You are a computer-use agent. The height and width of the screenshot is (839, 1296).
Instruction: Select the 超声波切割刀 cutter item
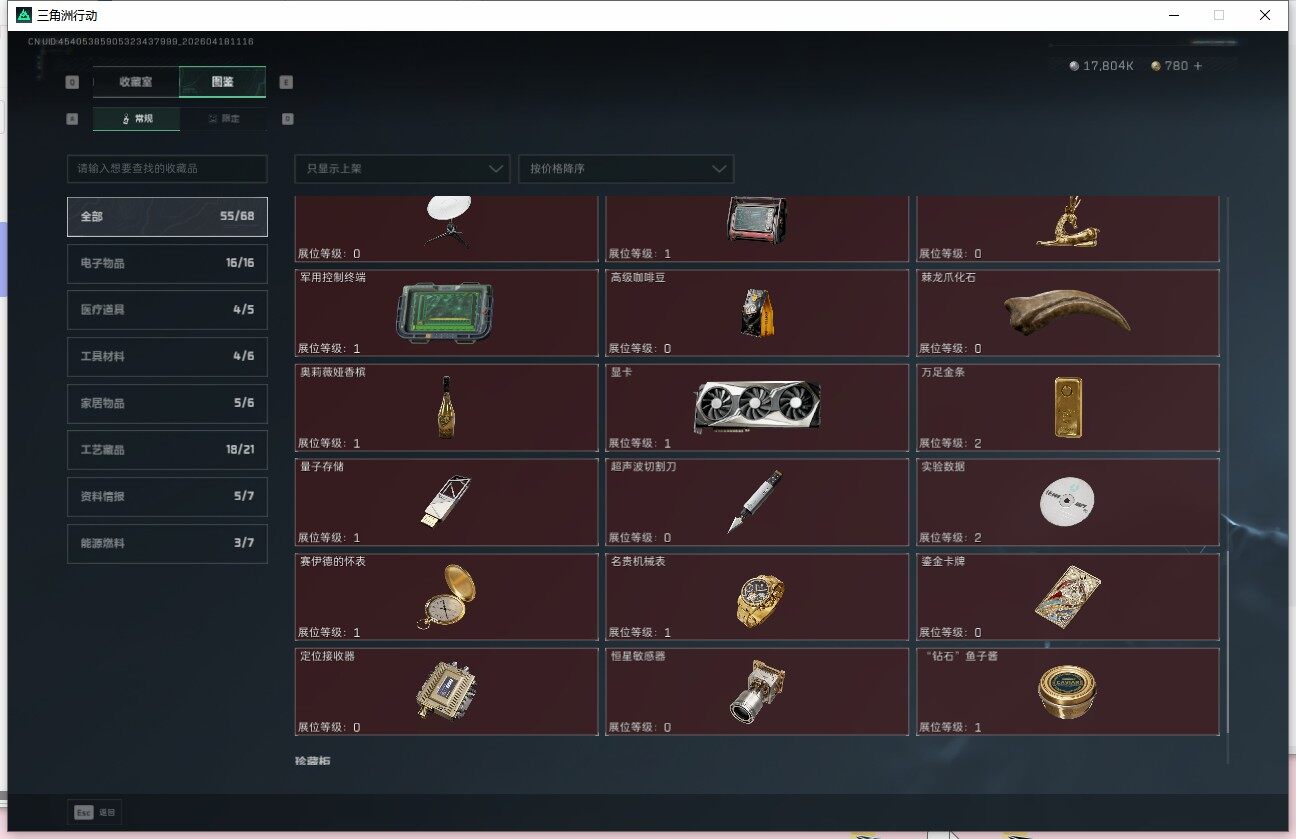[x=757, y=502]
